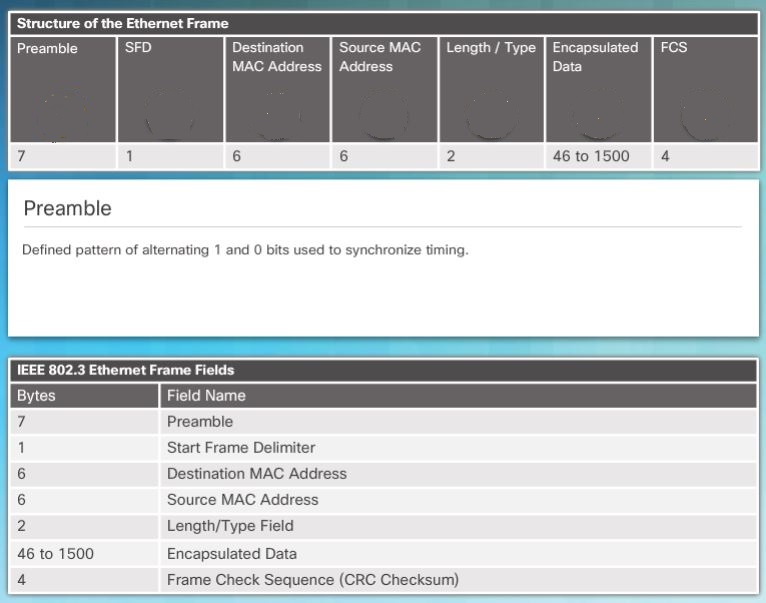Image resolution: width=766 pixels, height=603 pixels.
Task: Select the 'Length/Type Field' row in table
Action: click(x=230, y=526)
